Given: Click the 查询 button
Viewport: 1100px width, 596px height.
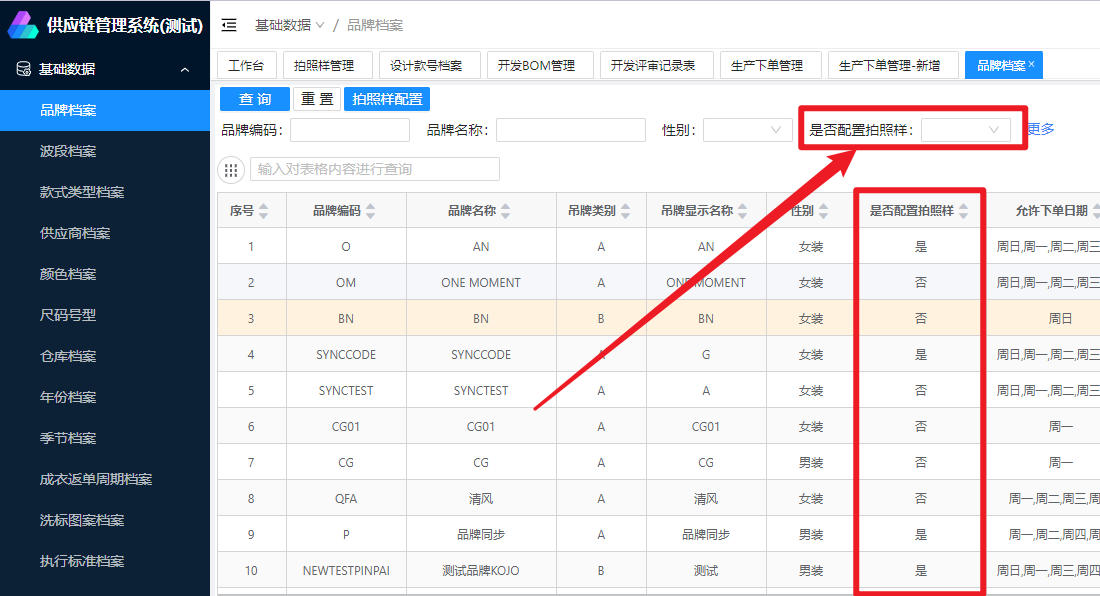Looking at the screenshot, I should click(x=255, y=99).
